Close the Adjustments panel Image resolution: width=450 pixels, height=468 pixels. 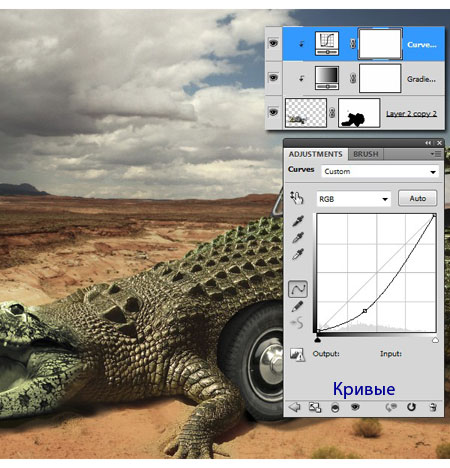click(x=439, y=143)
